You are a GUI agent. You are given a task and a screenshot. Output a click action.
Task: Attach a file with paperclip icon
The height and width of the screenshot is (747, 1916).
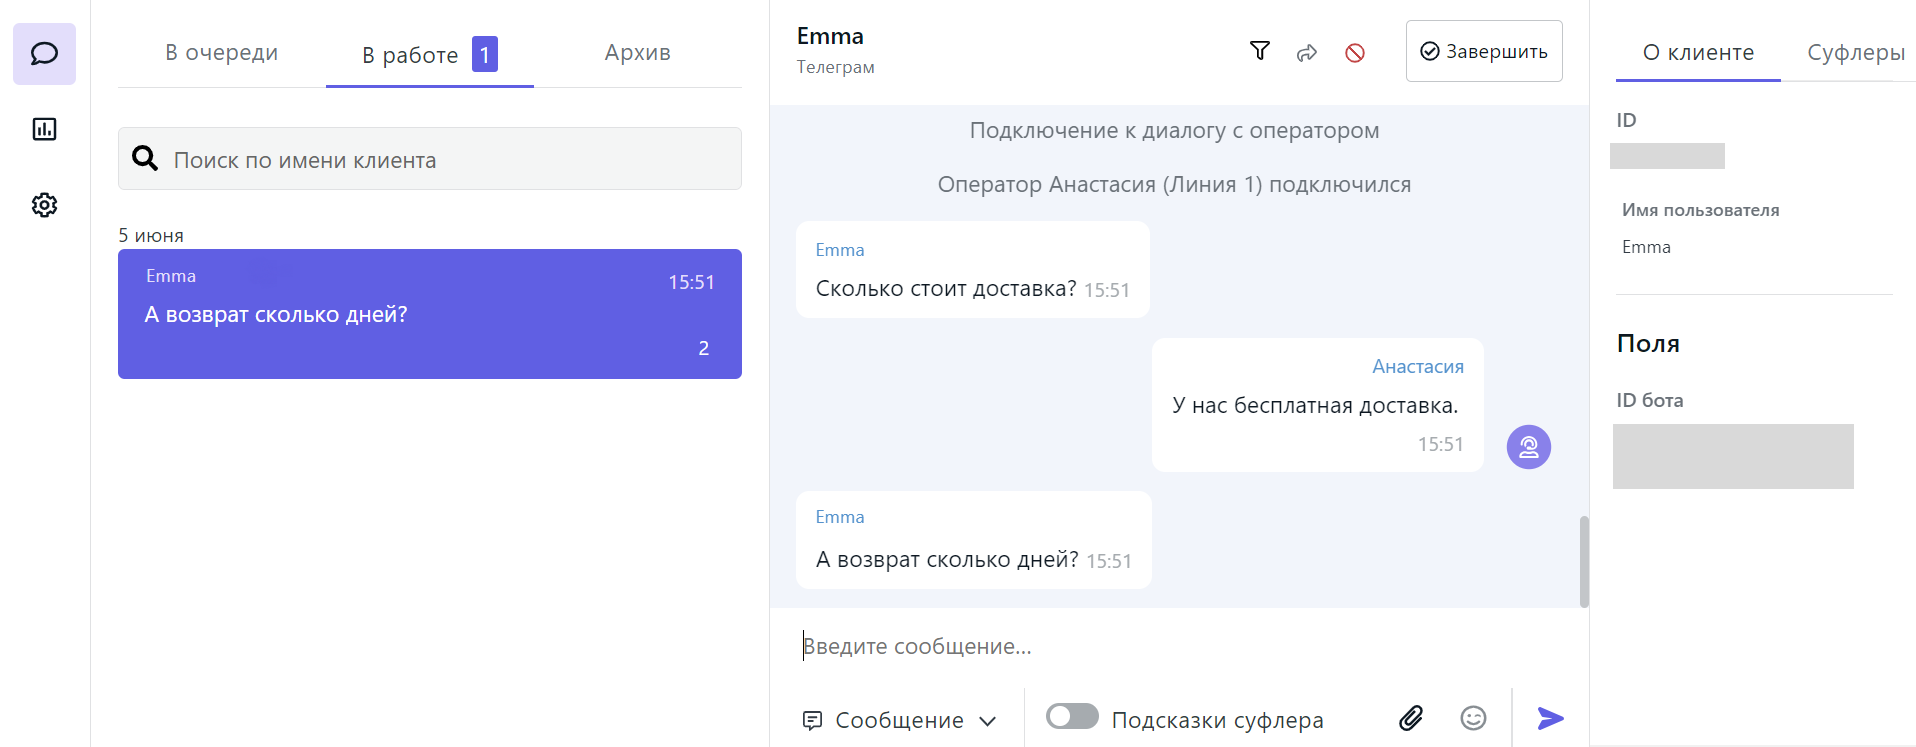tap(1411, 718)
